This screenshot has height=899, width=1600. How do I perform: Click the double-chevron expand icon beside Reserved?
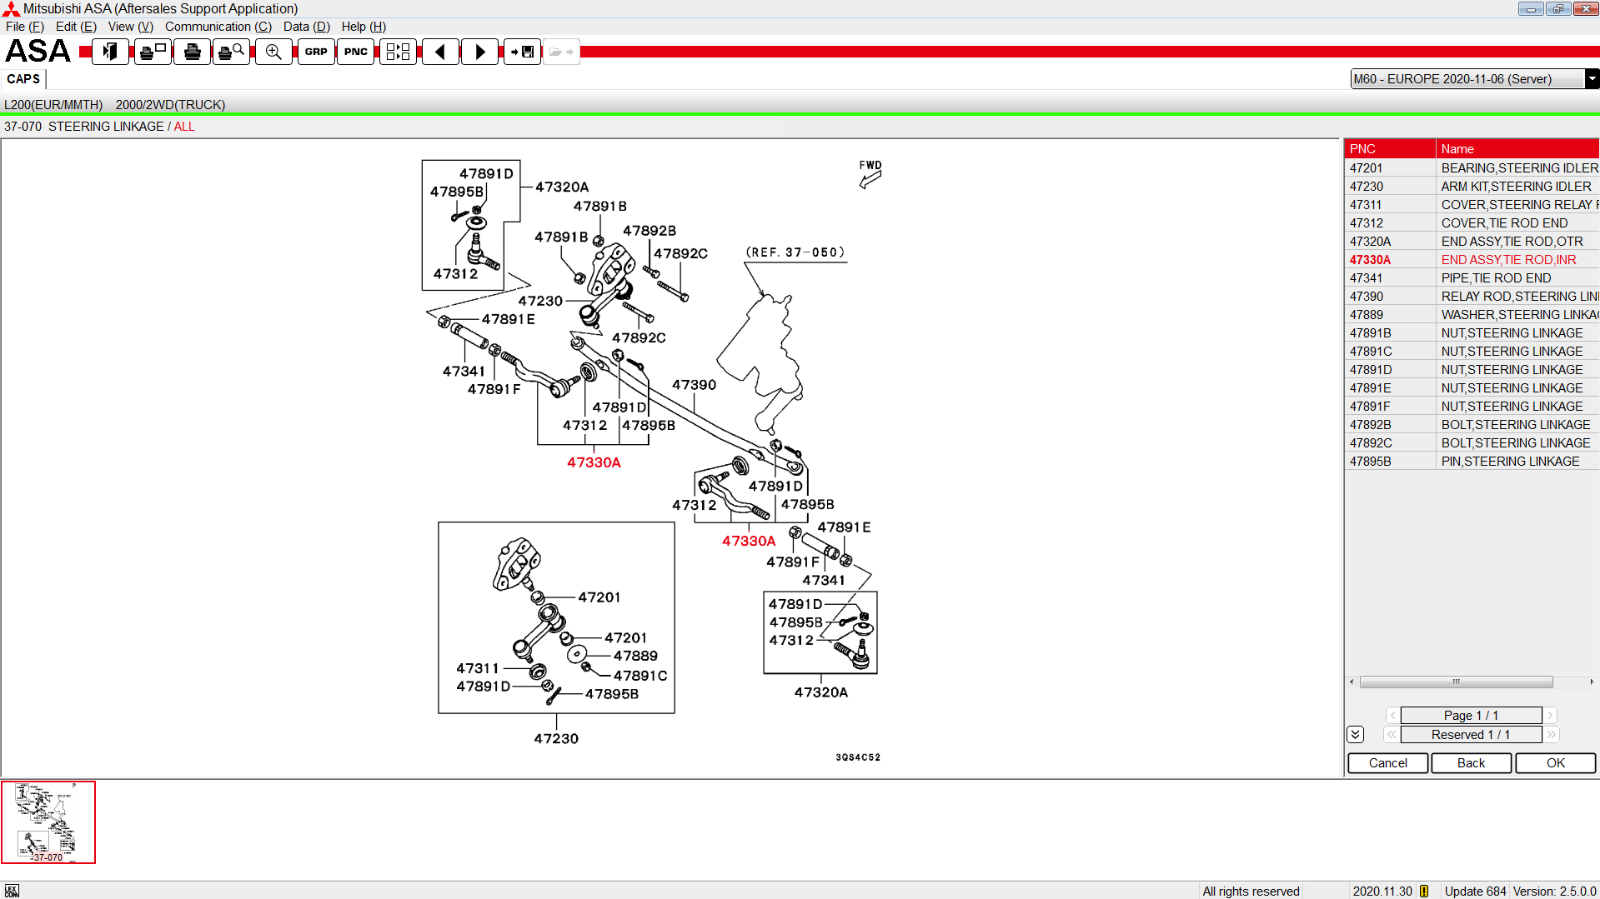click(1355, 734)
